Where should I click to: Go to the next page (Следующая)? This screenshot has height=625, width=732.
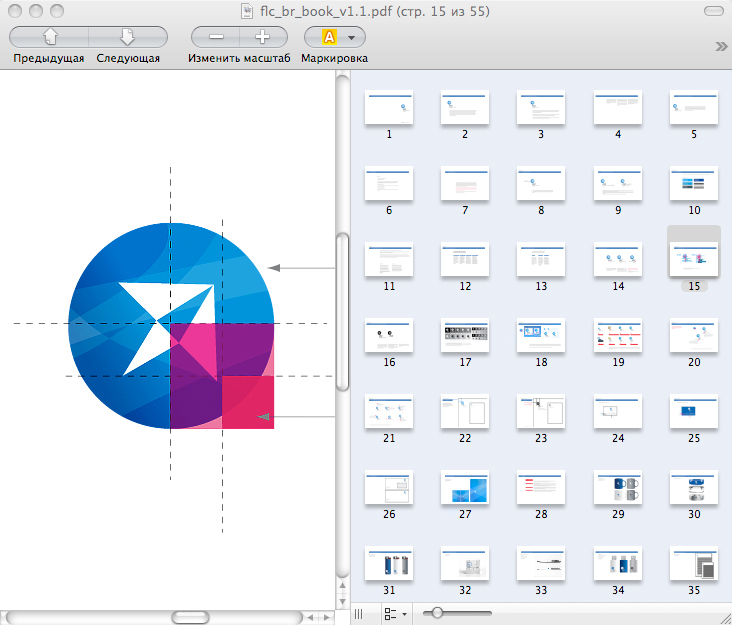pos(128,37)
